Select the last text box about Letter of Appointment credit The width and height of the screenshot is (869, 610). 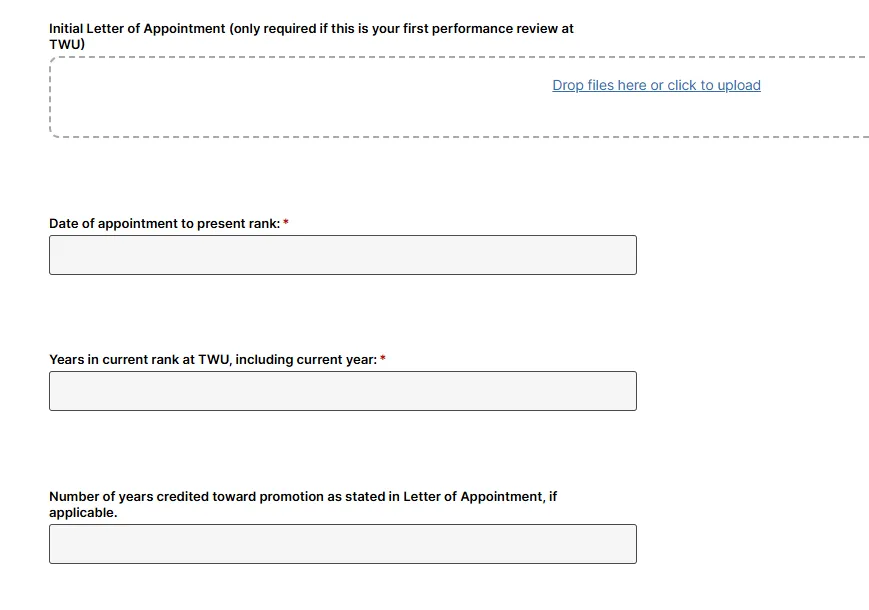pos(342,544)
